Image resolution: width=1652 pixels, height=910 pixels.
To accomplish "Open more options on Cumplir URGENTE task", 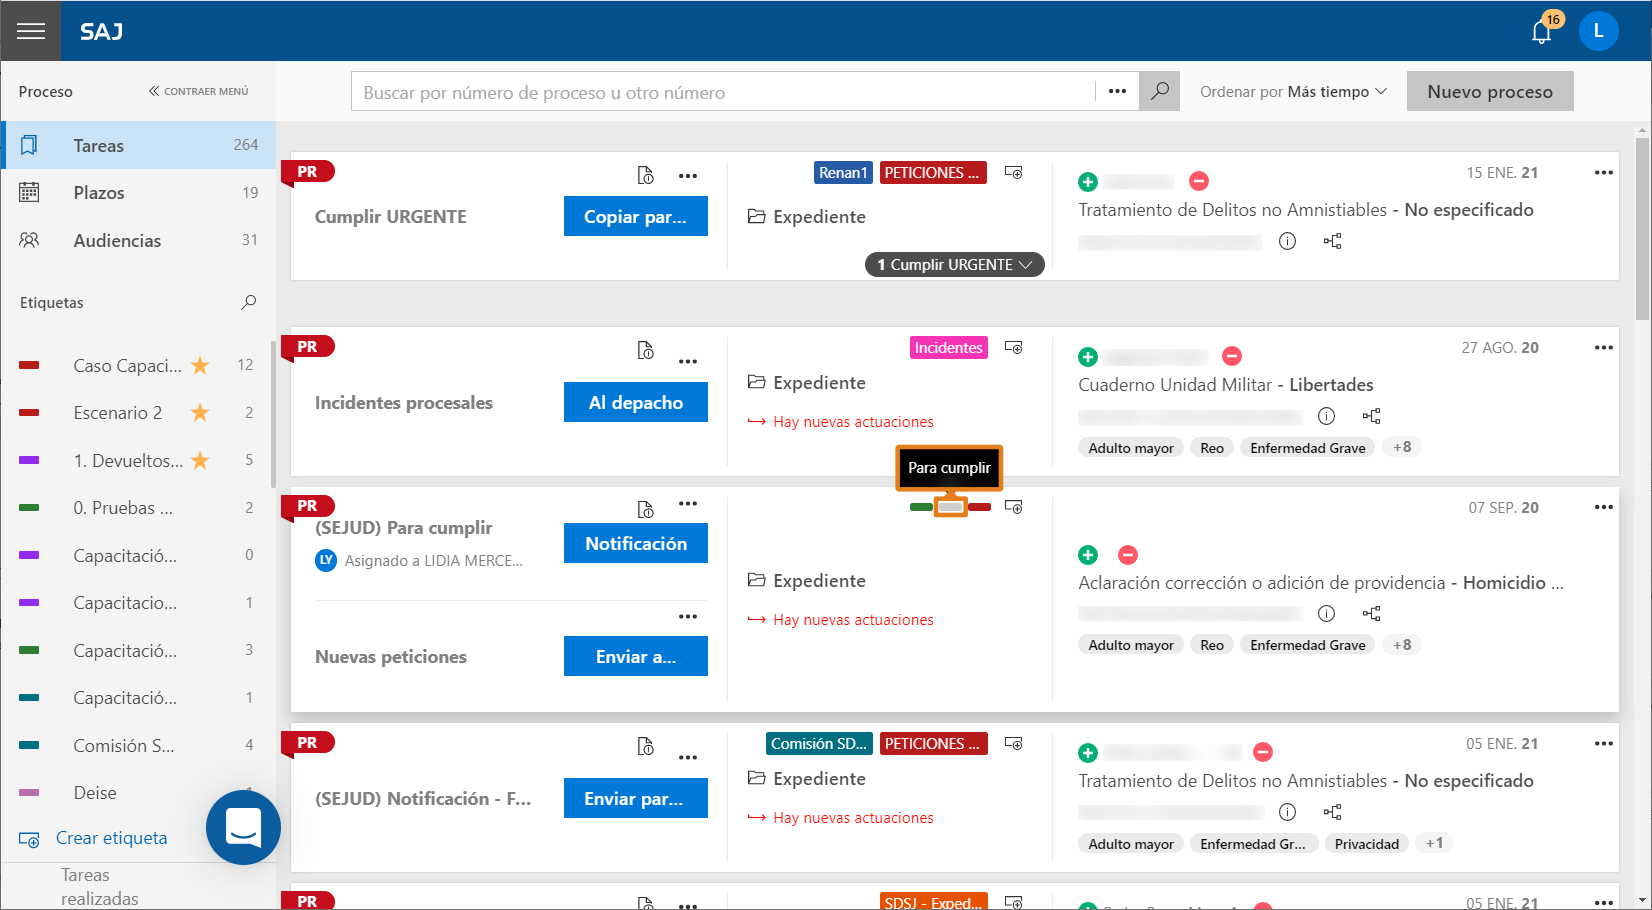I will click(688, 176).
